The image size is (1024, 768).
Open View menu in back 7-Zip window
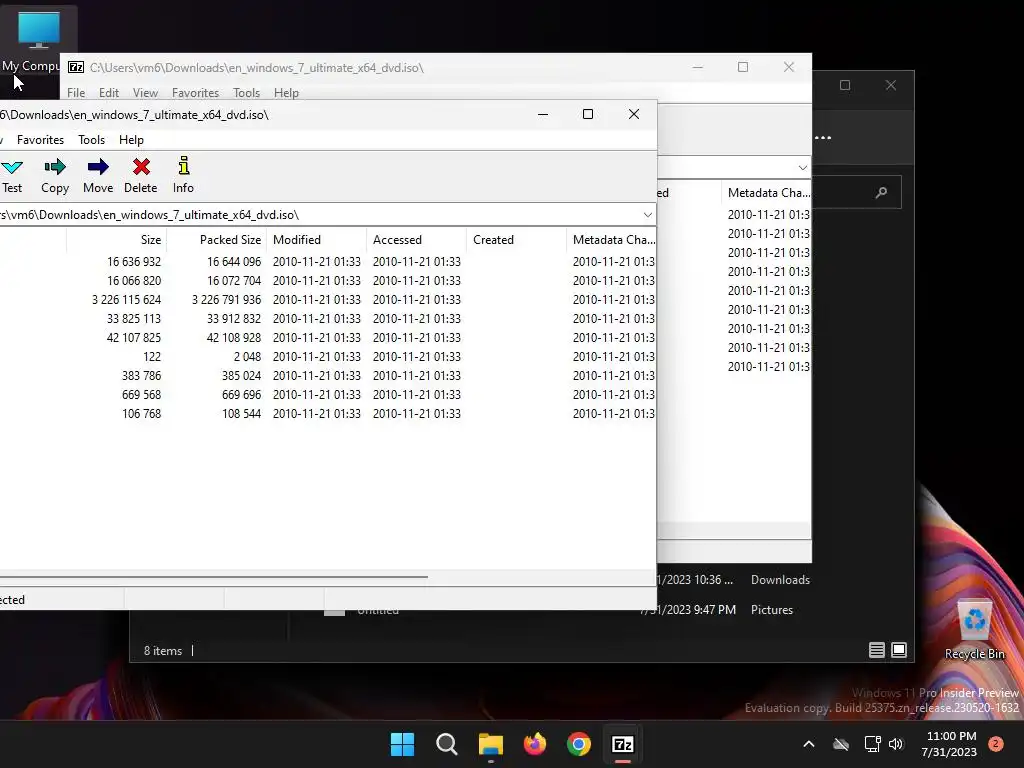146,93
